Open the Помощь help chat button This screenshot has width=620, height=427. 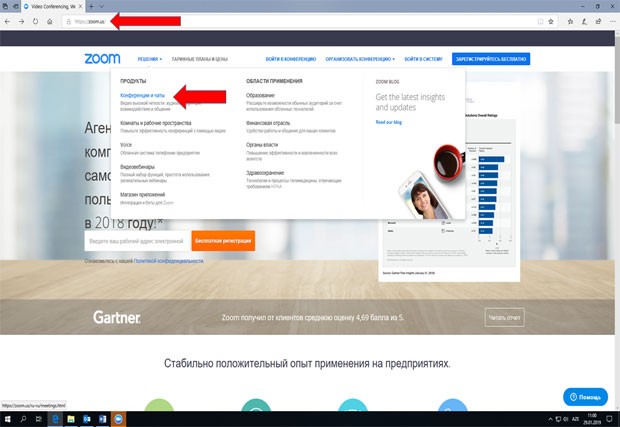point(584,396)
